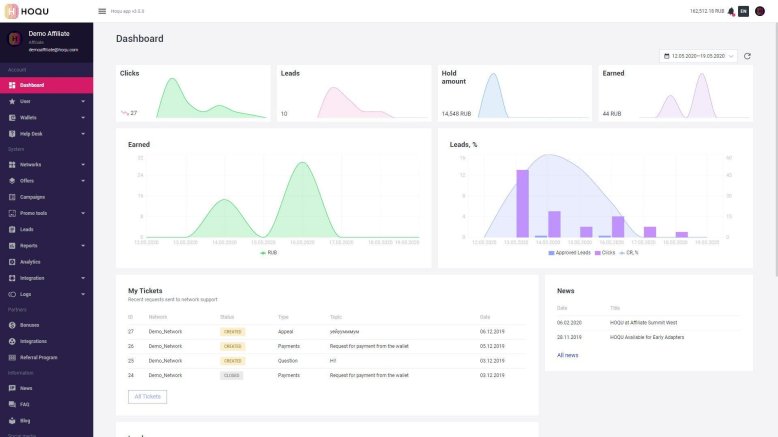Click the FAQ sidebar icon
Viewport: 778px width, 437px height.
tap(12, 404)
